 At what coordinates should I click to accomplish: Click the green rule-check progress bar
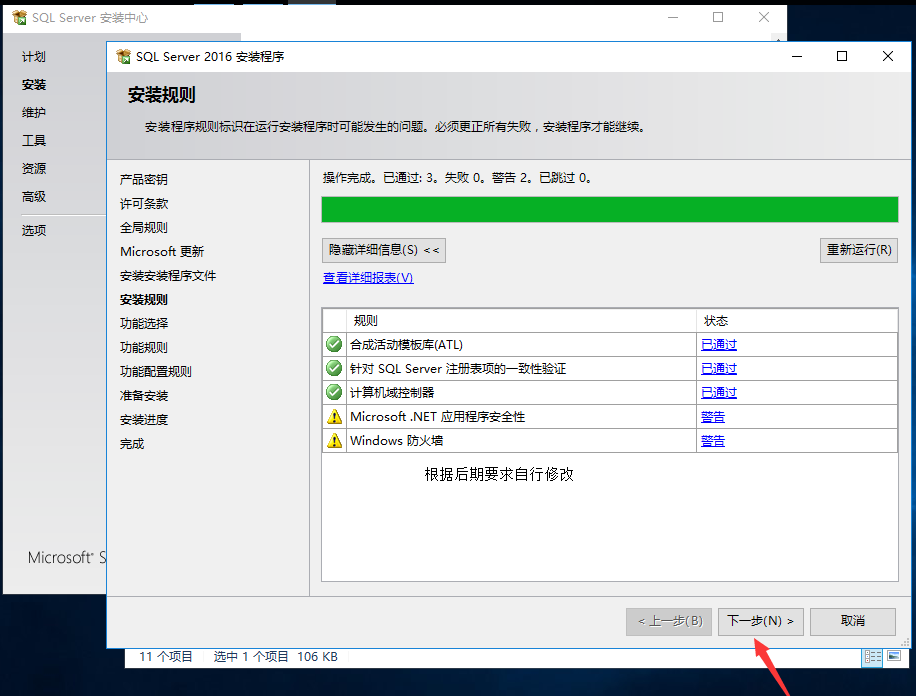coord(610,209)
